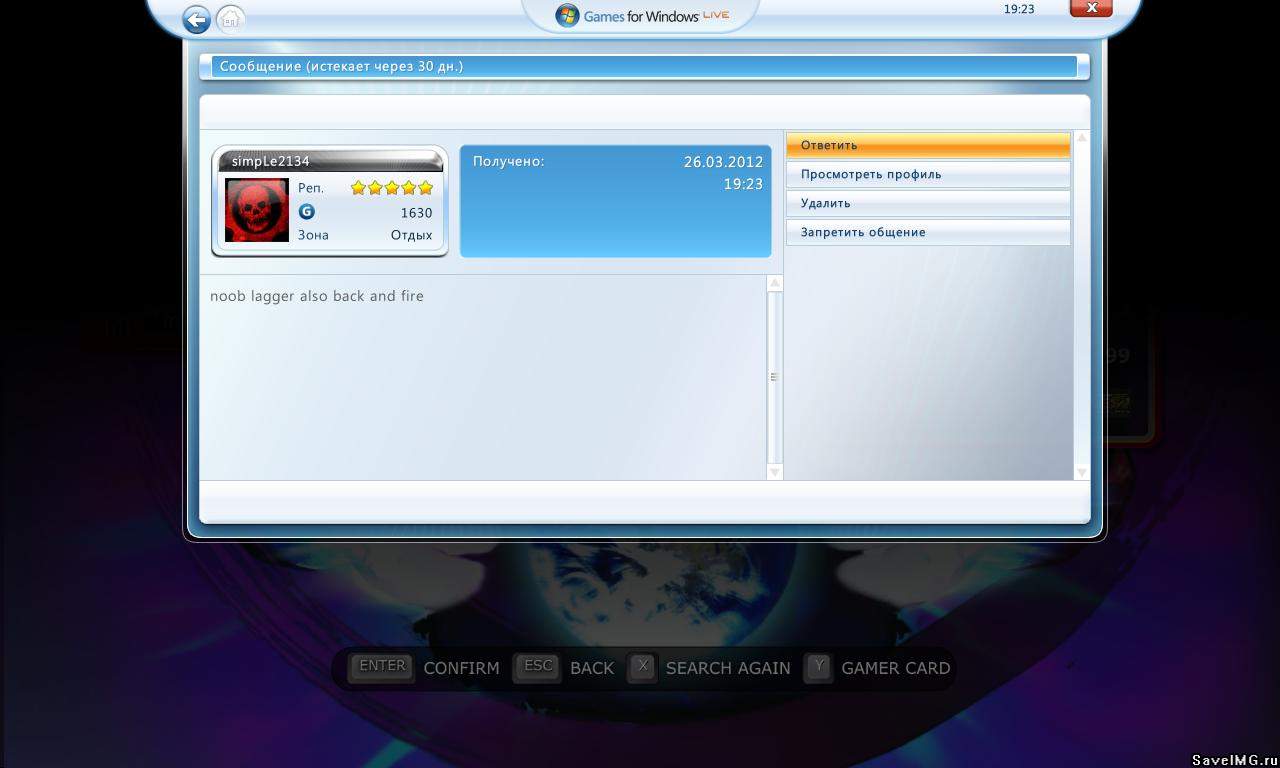
Task: Click the Получено label
Action: 509,161
